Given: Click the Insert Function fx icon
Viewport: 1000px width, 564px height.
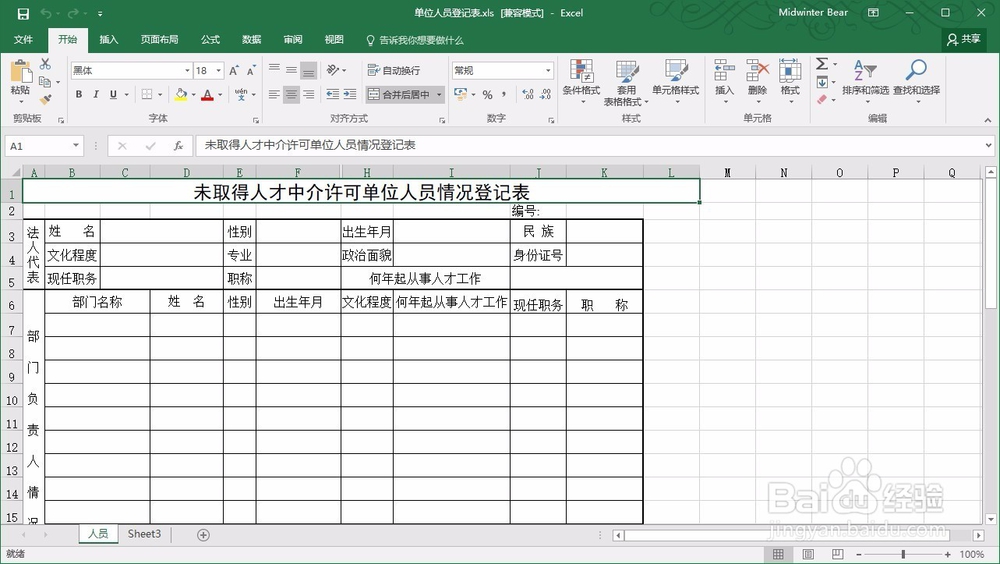Looking at the screenshot, I should click(179, 145).
